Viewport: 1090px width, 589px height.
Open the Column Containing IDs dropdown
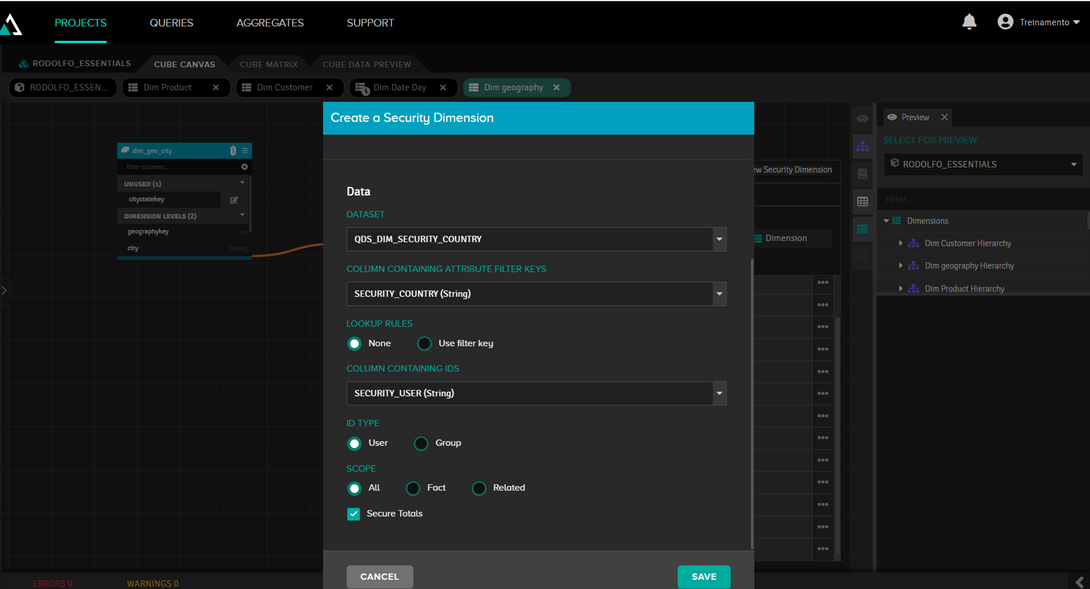[719, 394]
